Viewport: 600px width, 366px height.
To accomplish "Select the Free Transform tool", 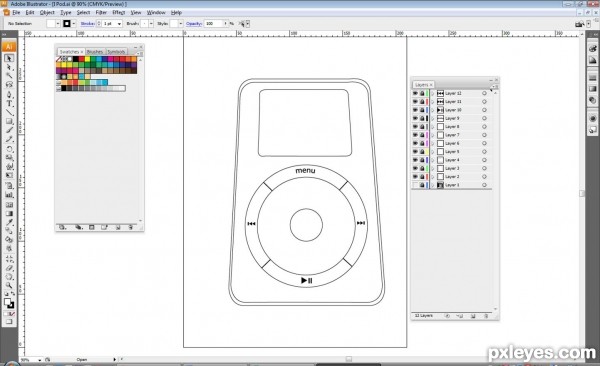I will [x=9, y=176].
